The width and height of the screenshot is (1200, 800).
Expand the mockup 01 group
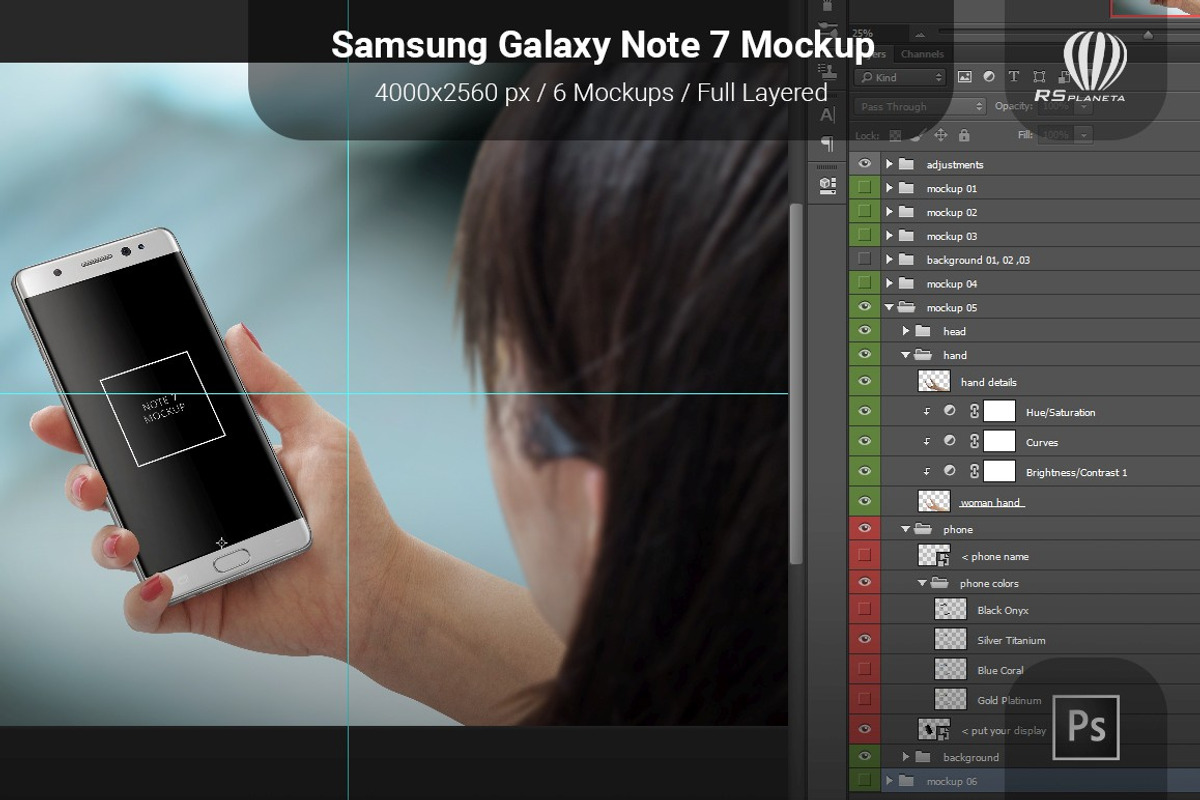point(889,188)
